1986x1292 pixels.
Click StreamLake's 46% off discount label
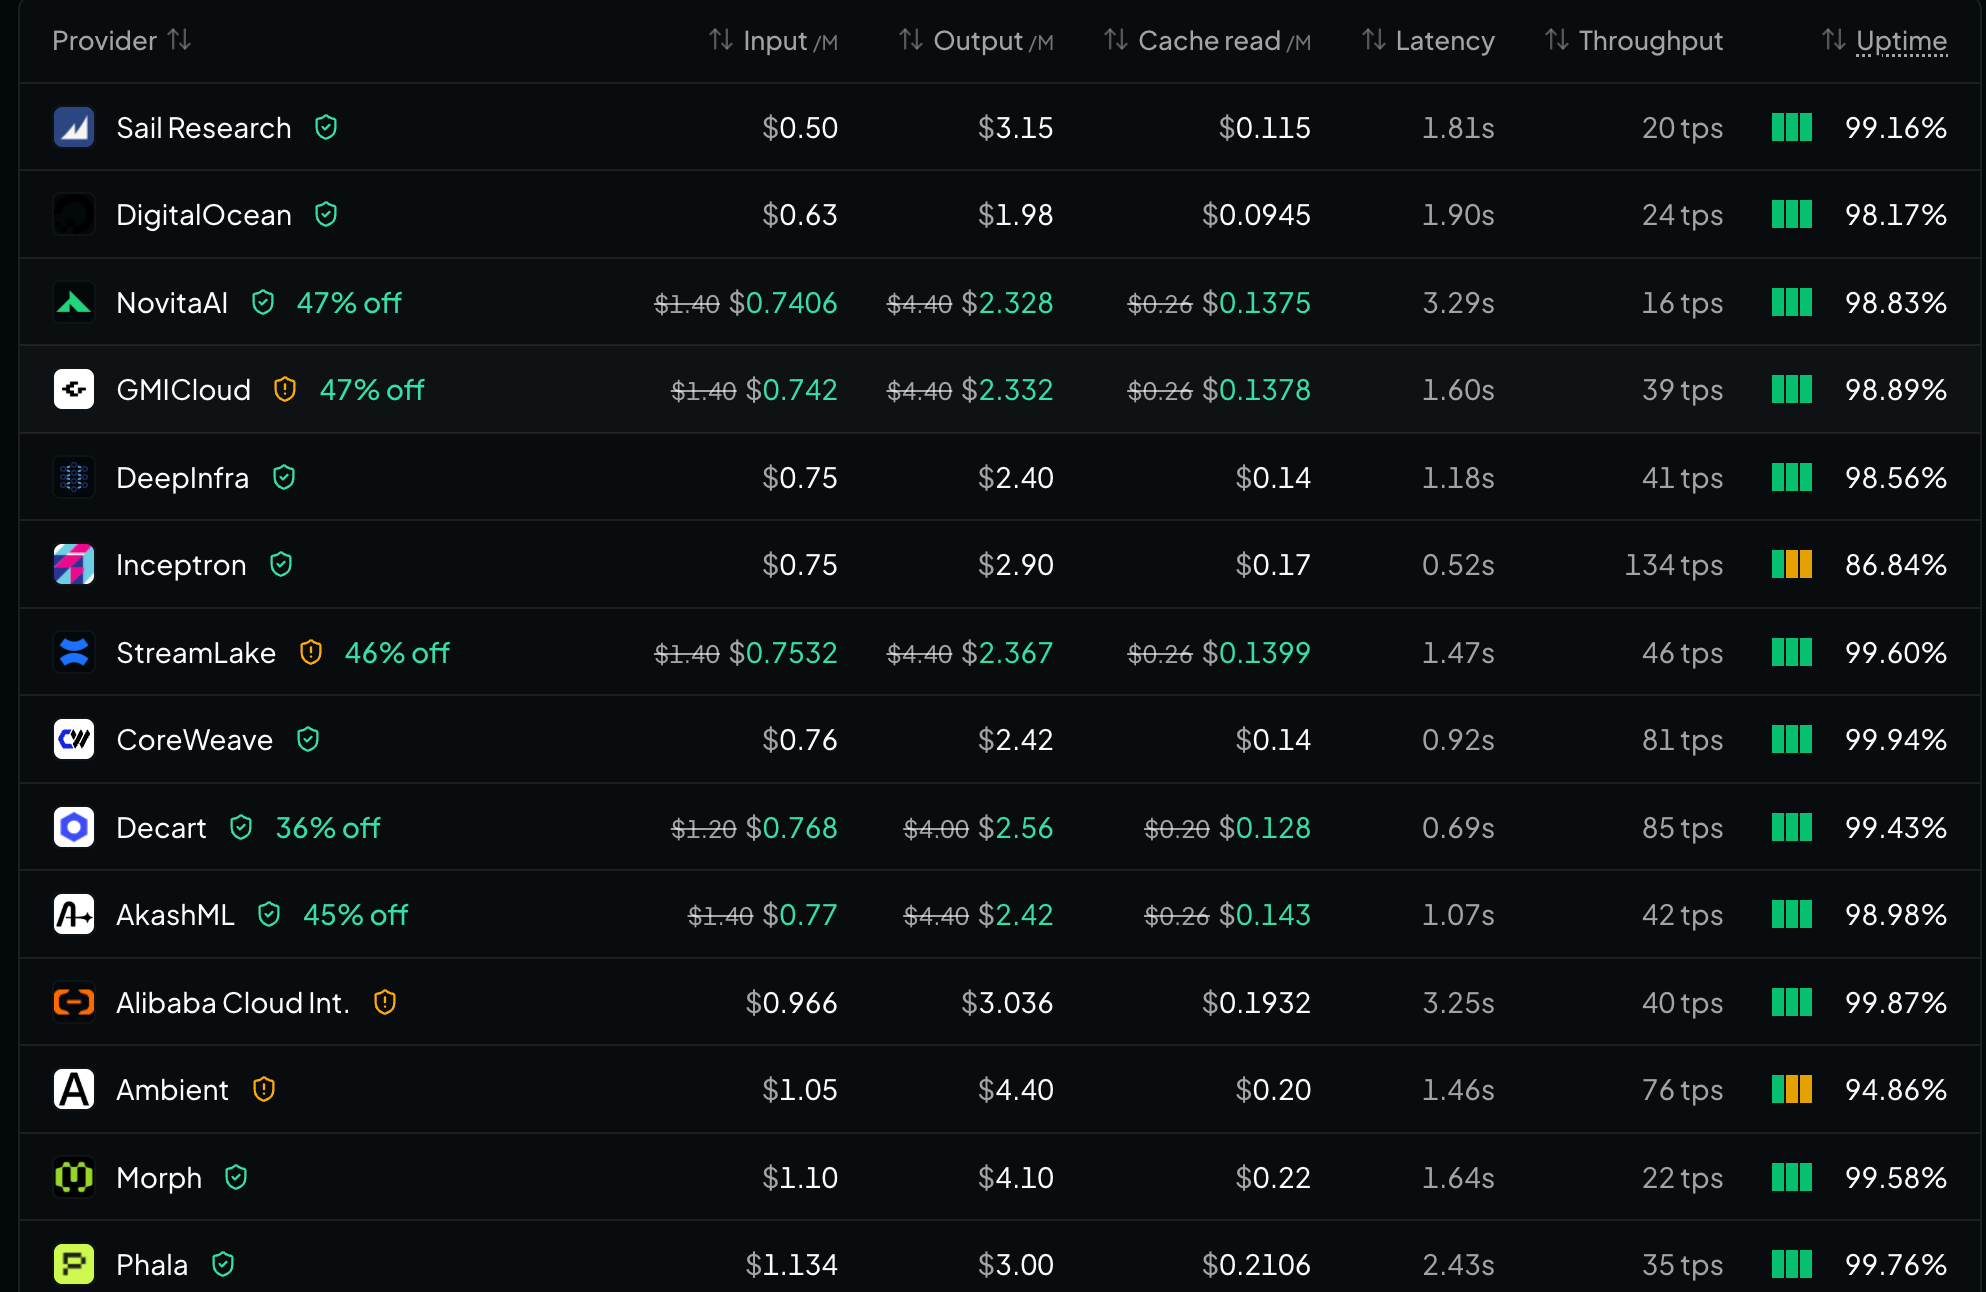[397, 653]
